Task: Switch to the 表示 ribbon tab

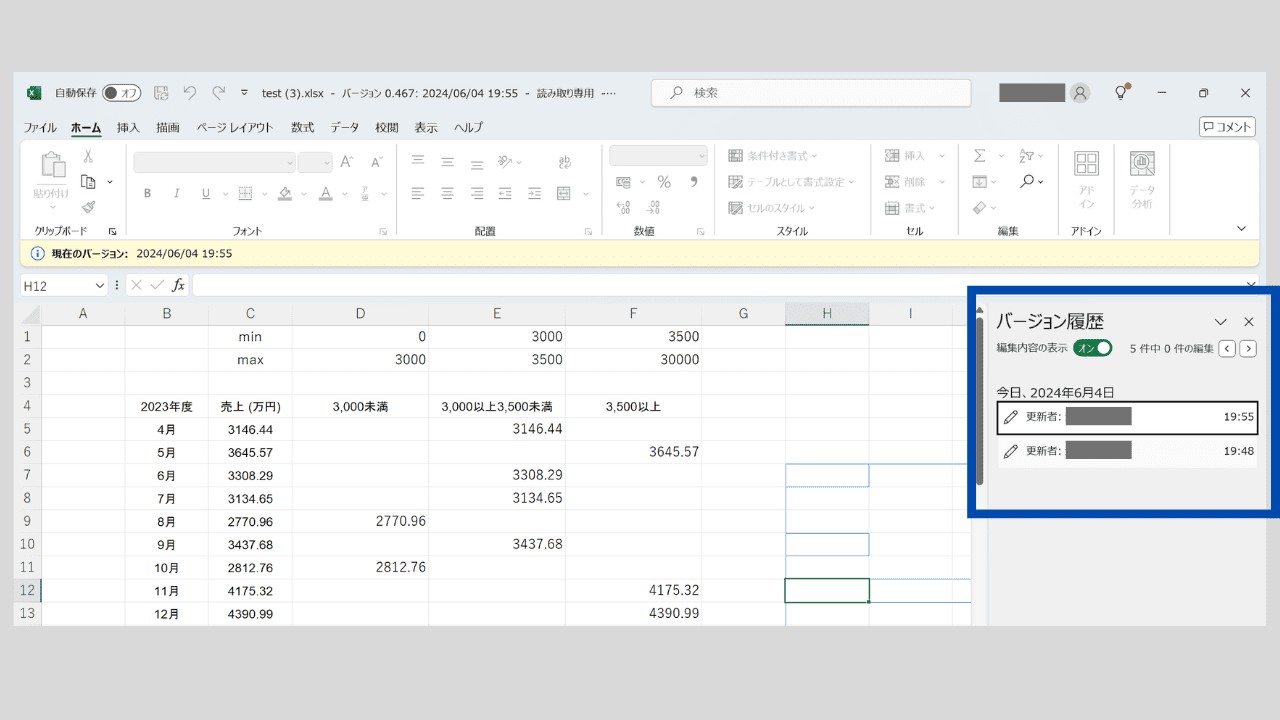Action: [x=426, y=128]
